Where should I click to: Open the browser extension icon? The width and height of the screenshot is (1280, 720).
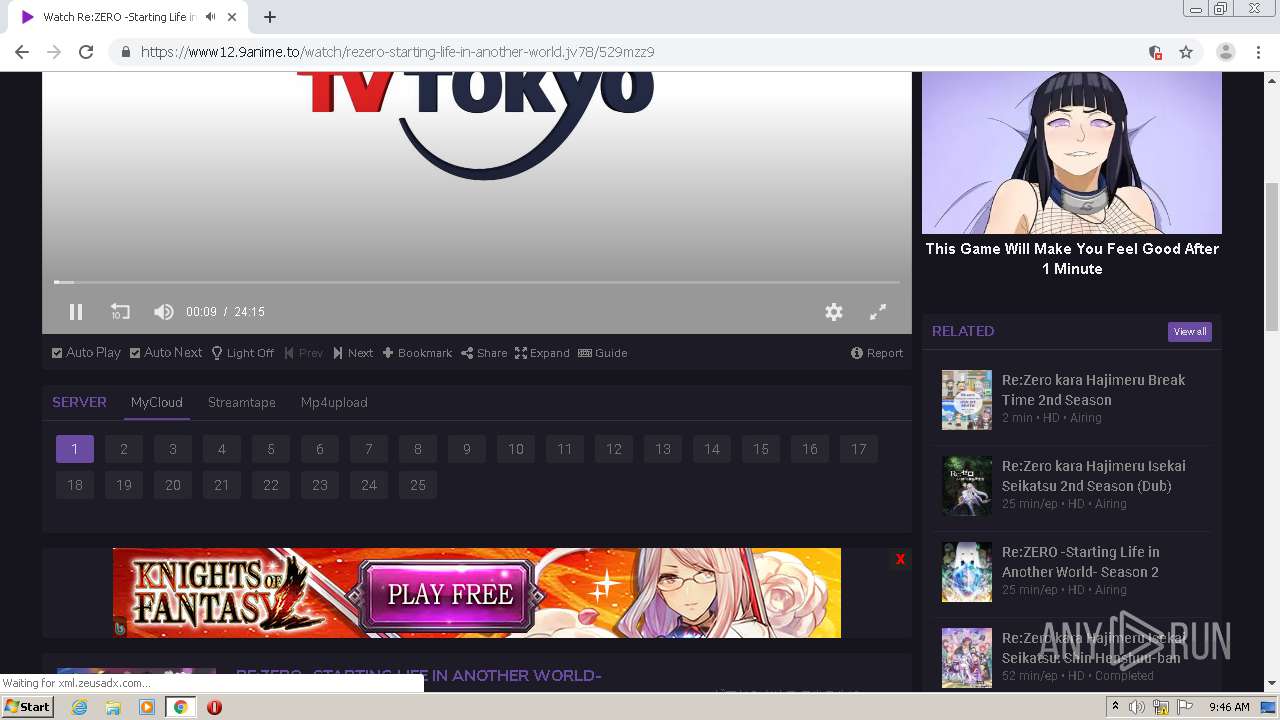pos(1155,52)
